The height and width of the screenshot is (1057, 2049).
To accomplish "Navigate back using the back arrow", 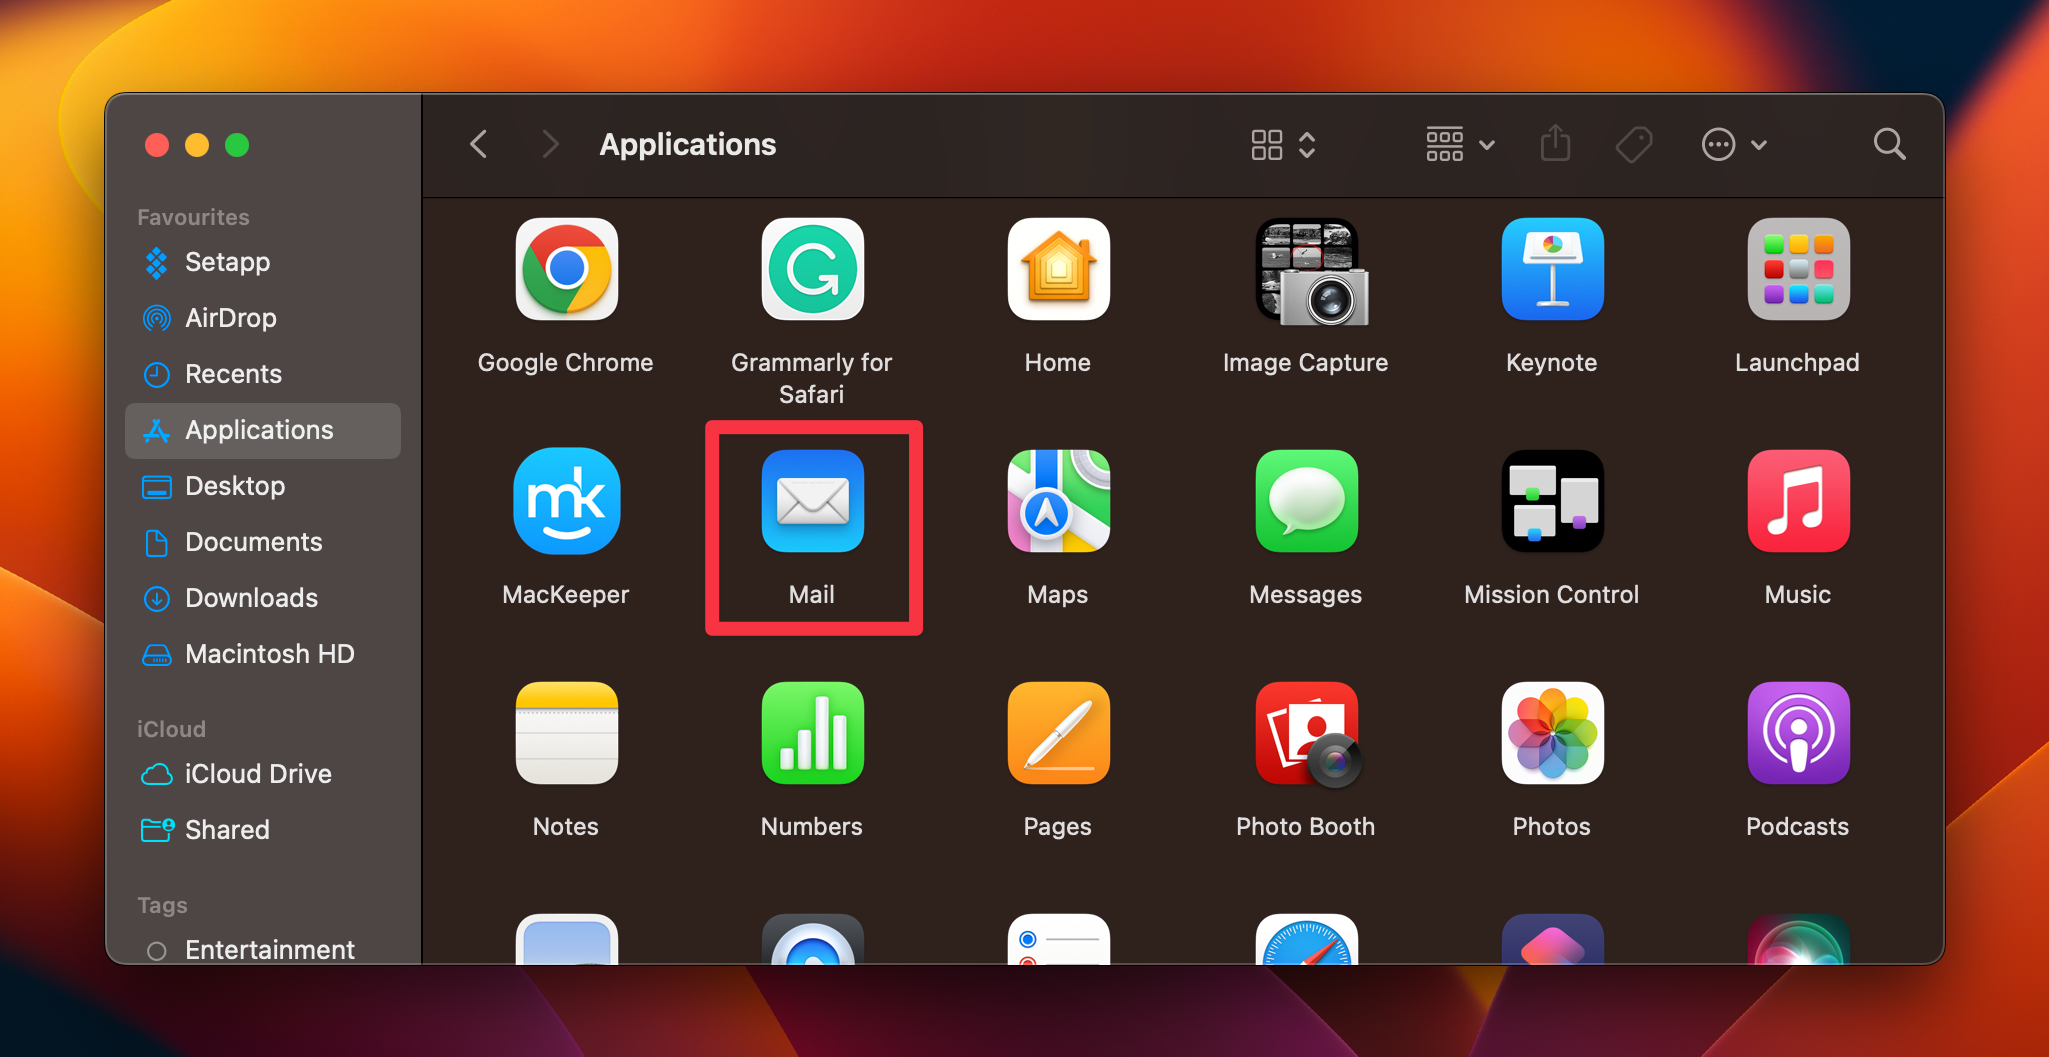I will coord(479,144).
